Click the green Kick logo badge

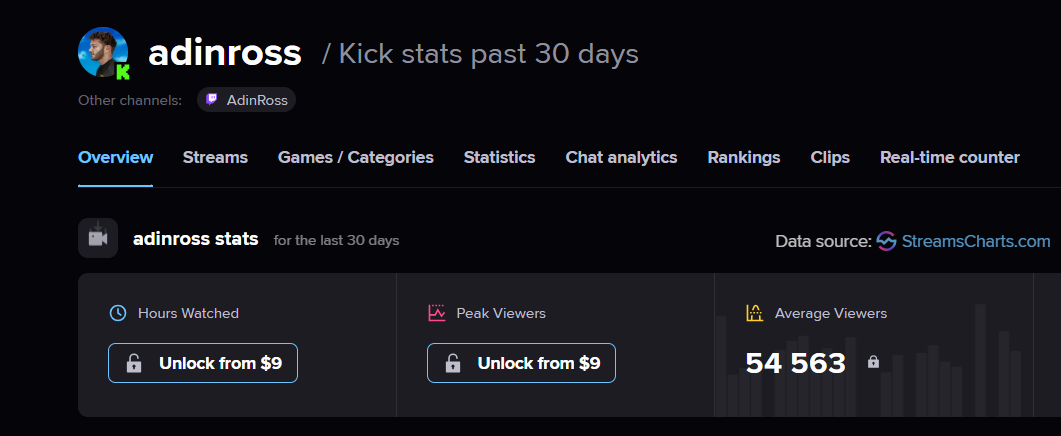pos(123,71)
